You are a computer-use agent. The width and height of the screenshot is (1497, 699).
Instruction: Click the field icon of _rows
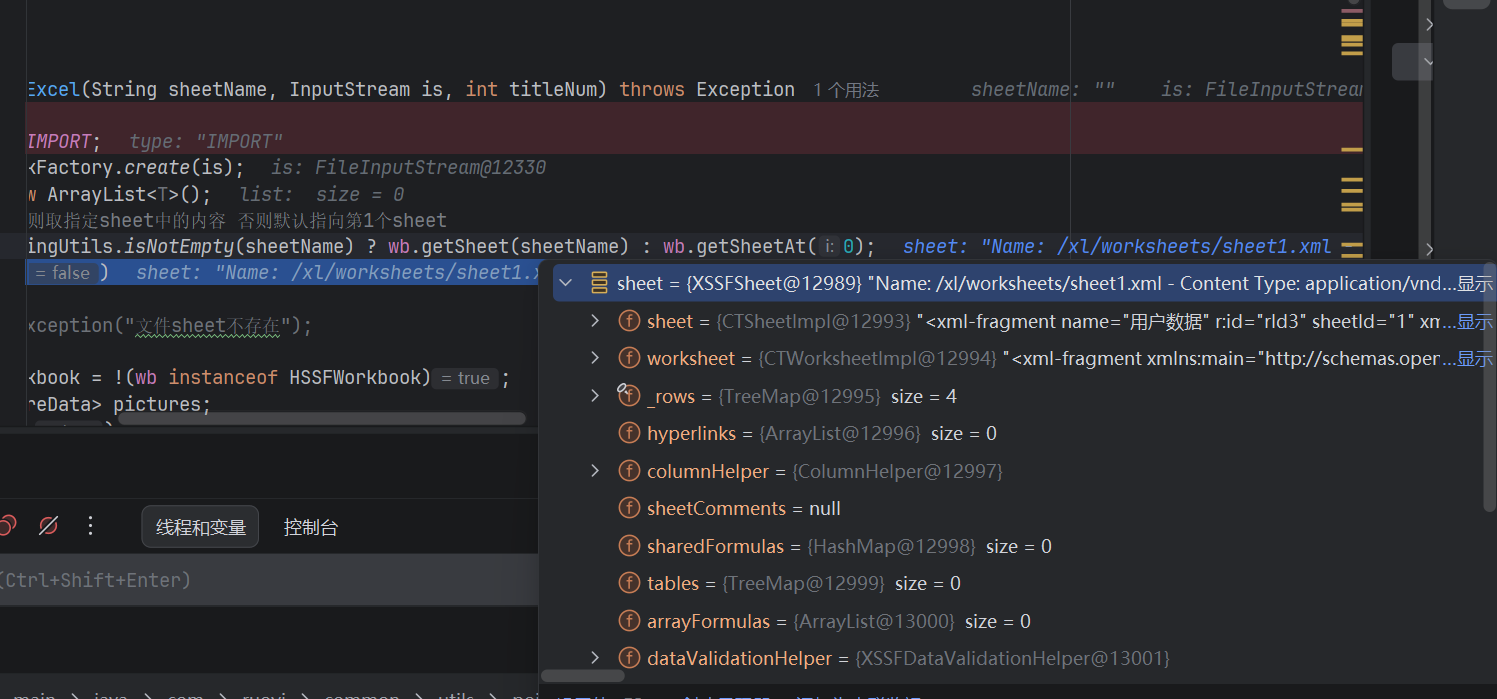[x=629, y=396]
